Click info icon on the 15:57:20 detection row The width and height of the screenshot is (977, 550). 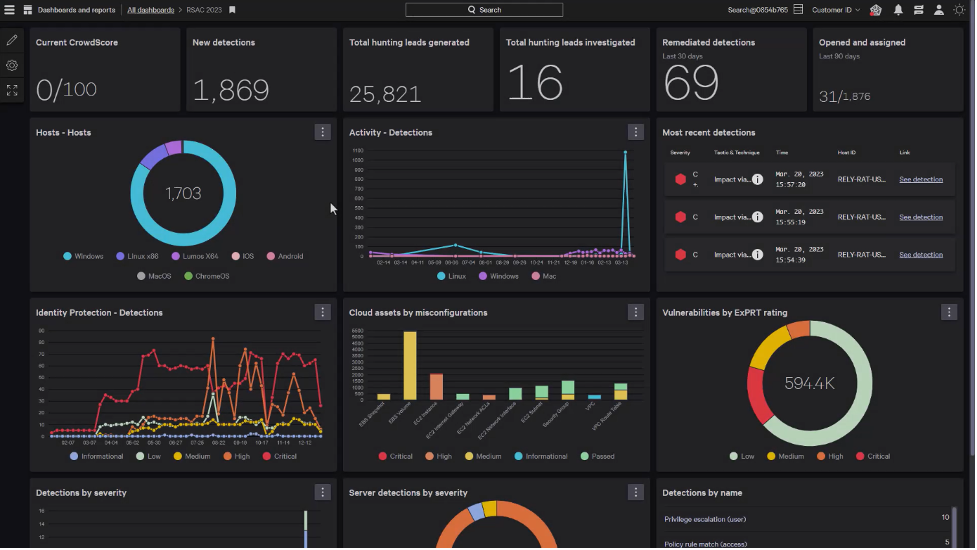(x=757, y=179)
